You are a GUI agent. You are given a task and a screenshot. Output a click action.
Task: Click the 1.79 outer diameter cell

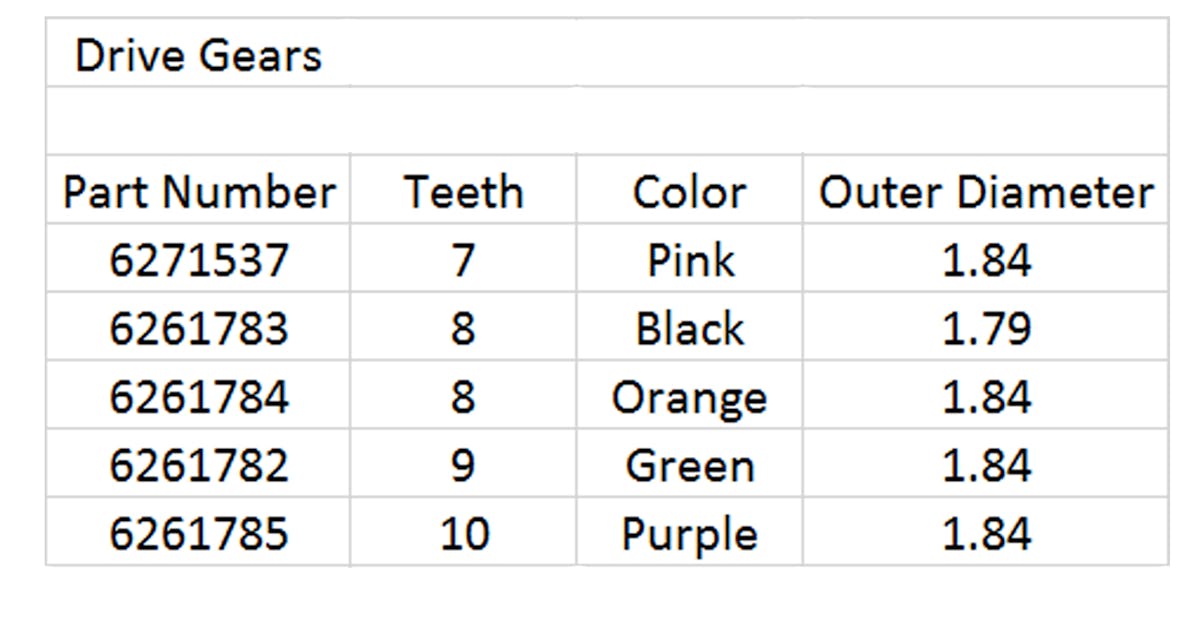tap(985, 328)
